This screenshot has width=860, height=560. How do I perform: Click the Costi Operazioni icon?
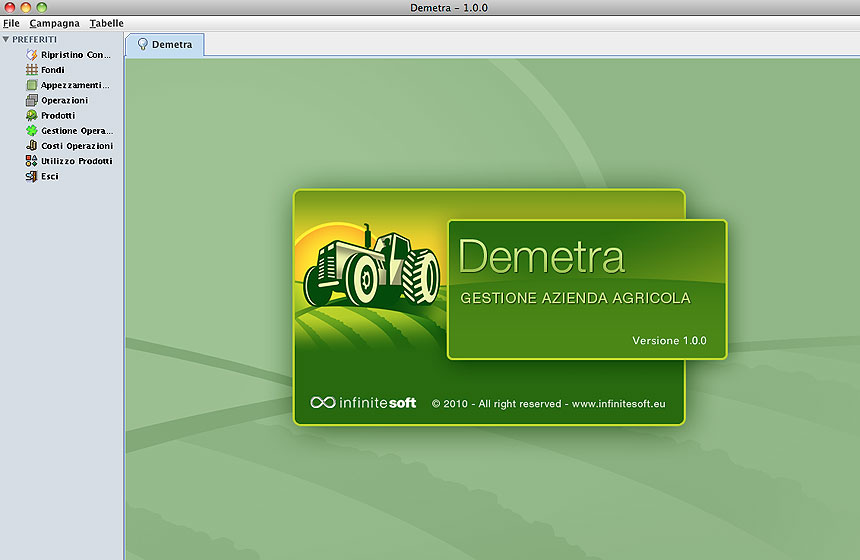tap(31, 146)
